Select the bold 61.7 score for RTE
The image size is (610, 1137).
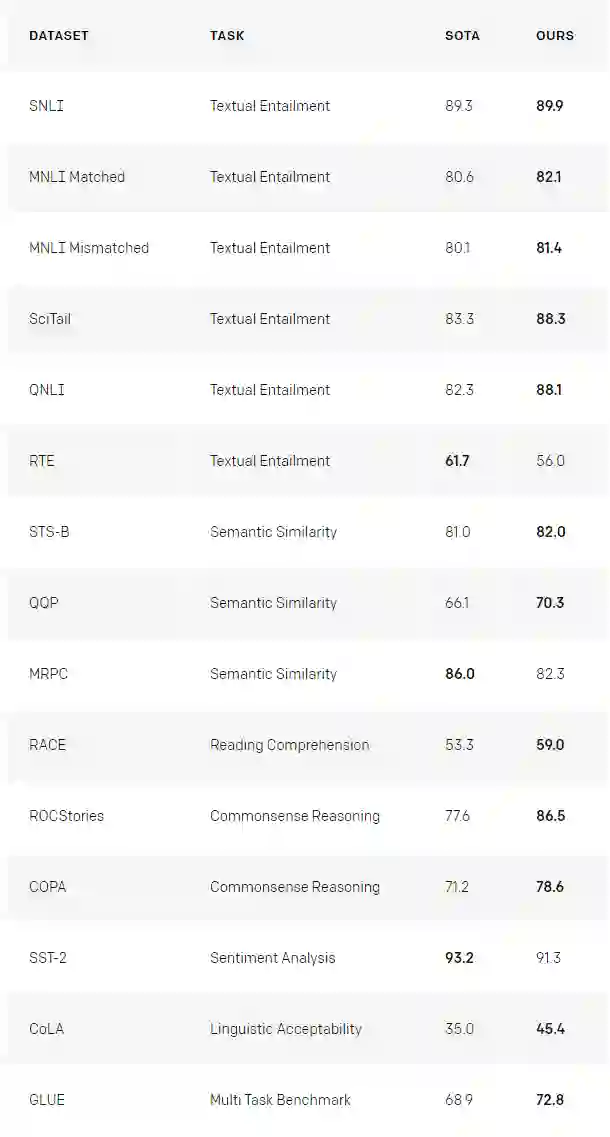click(459, 461)
